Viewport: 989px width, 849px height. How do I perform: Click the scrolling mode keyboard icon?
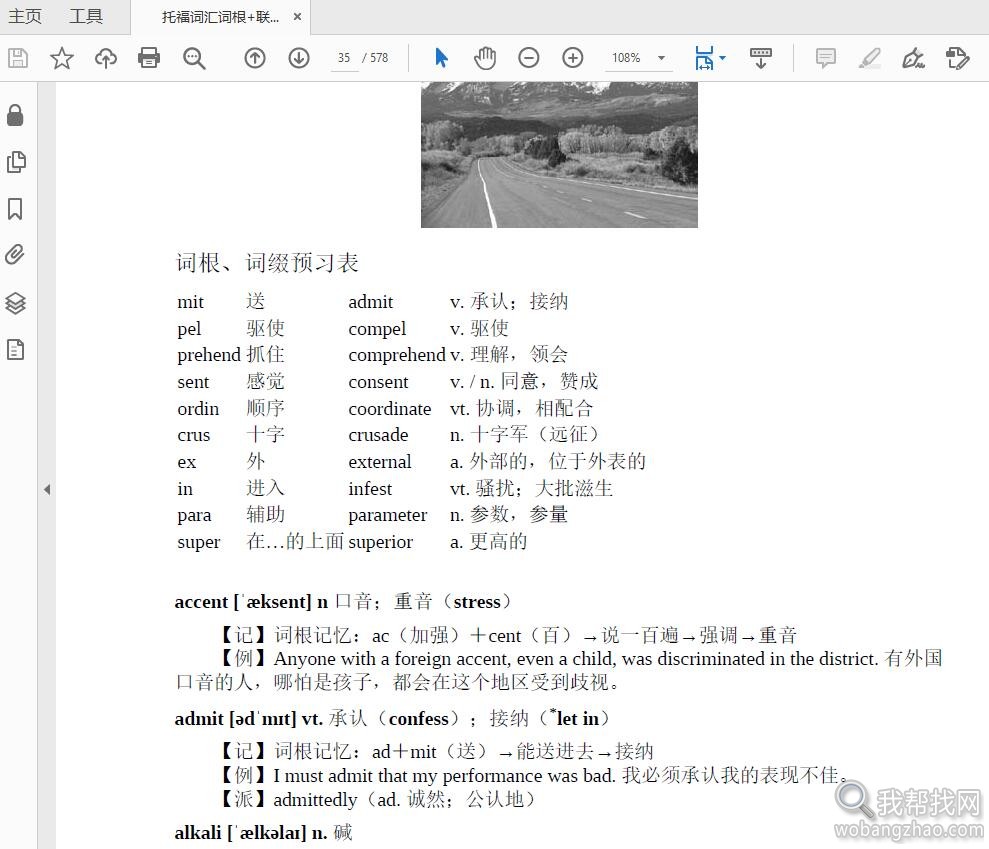coord(761,58)
